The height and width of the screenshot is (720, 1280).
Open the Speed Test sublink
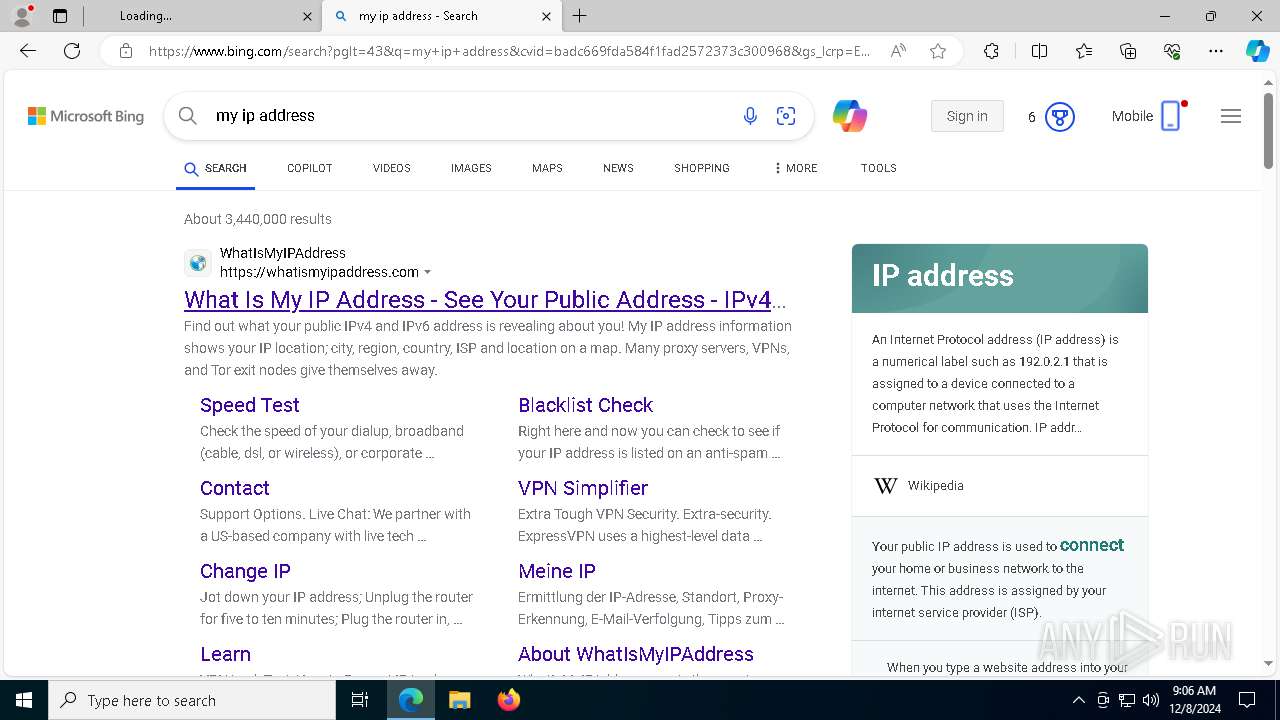click(x=250, y=405)
